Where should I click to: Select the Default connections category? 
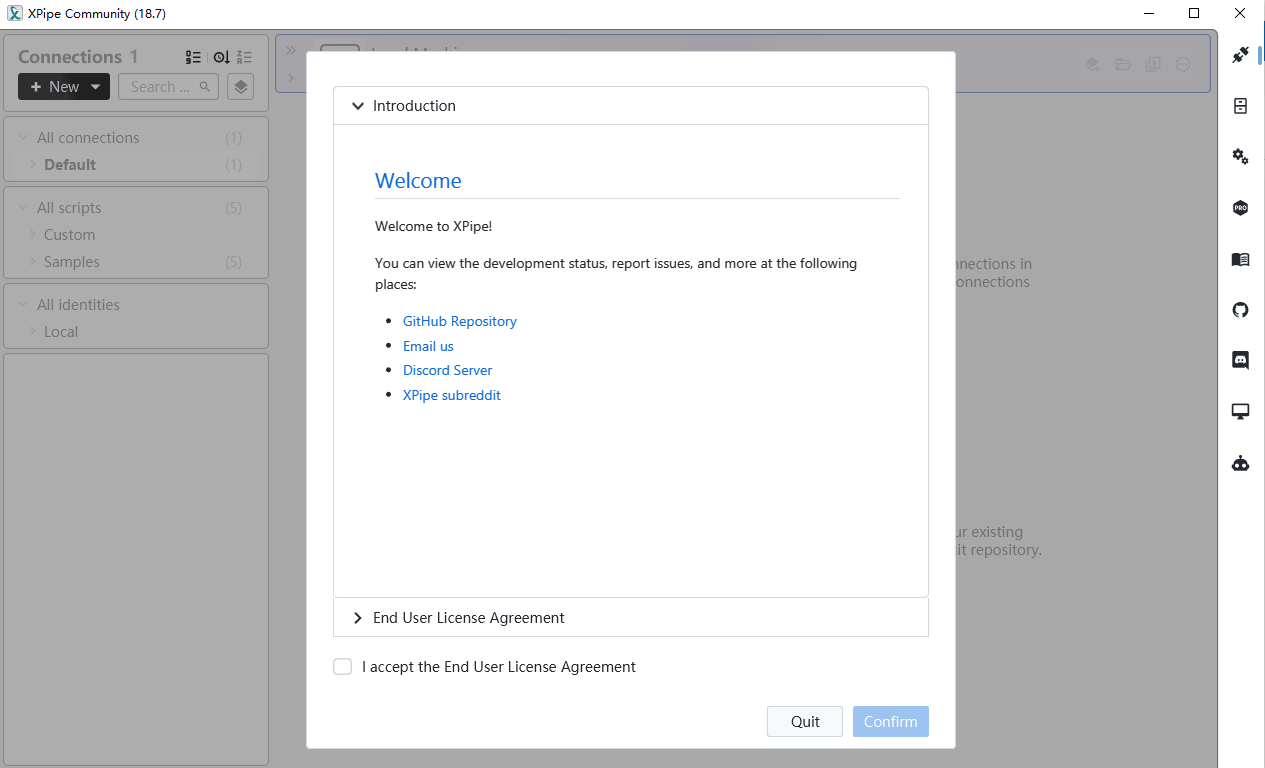tap(136, 165)
